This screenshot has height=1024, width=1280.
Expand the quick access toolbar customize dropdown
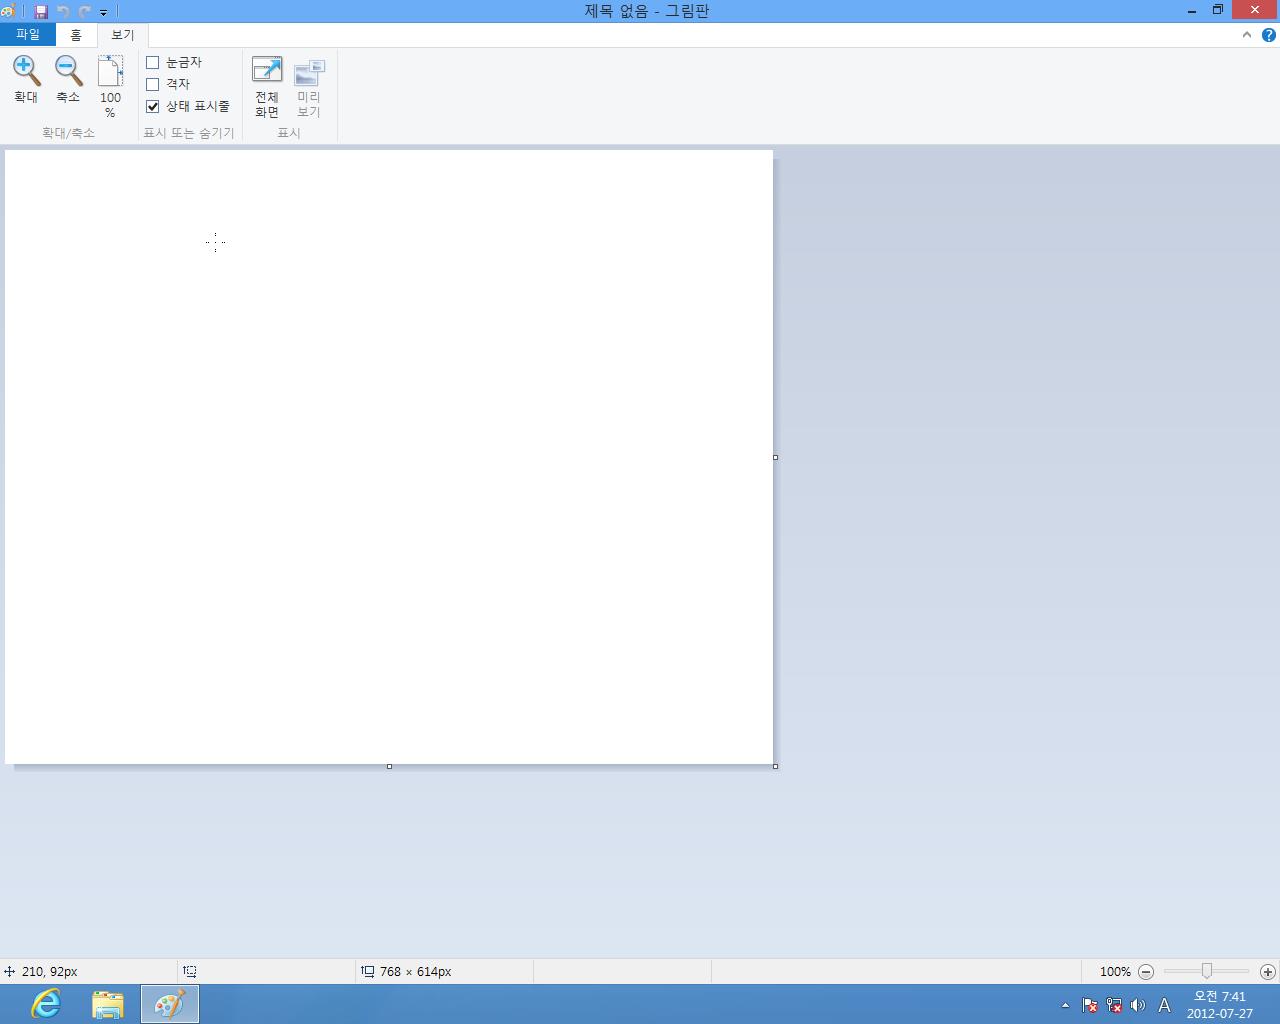pos(103,12)
